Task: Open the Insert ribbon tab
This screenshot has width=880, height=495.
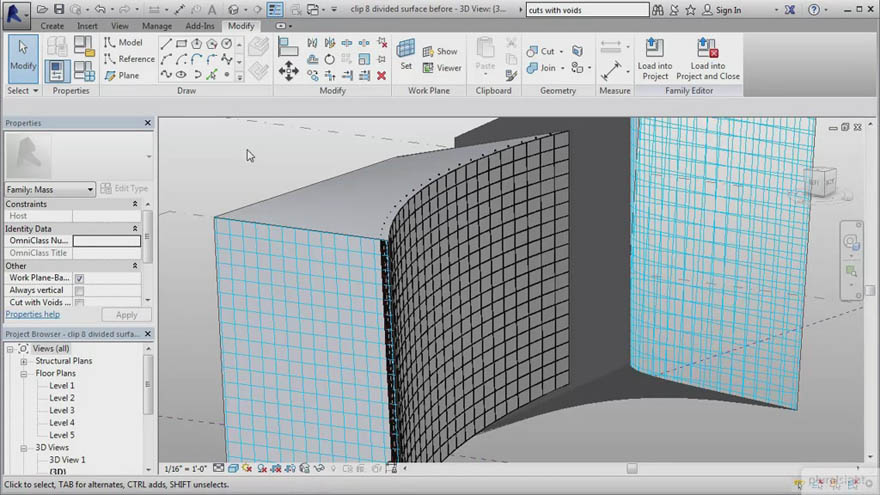Action: point(87,26)
